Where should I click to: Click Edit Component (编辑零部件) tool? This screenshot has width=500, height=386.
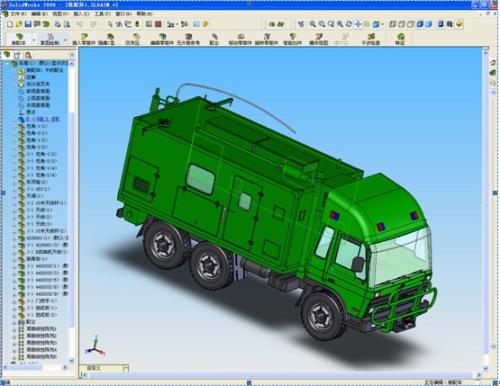[x=162, y=39]
